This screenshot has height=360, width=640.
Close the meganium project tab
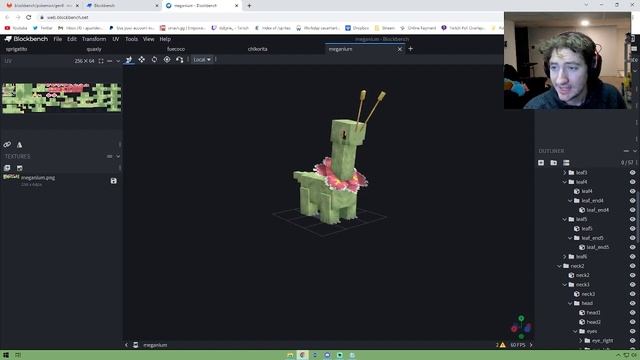[400, 49]
